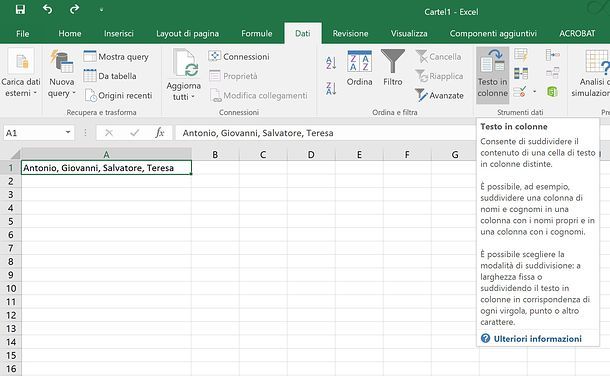Open Avanzate filter options
This screenshot has height=376, width=610.
pos(439,95)
